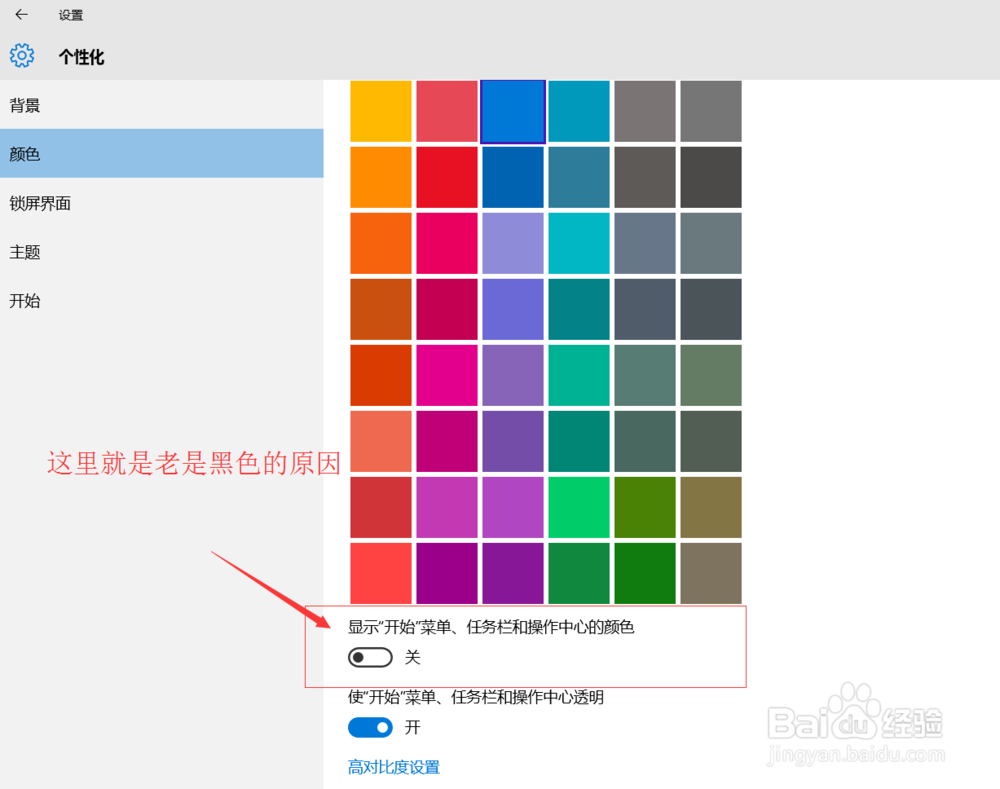Screen dimensions: 1000x789
Task: Choose the teal swatch in the top row
Action: tap(579, 111)
